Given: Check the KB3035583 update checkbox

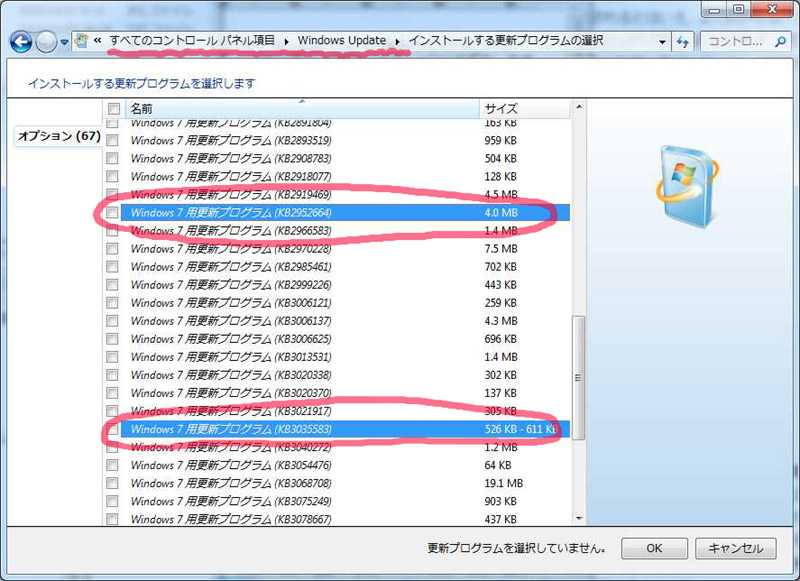Looking at the screenshot, I should [x=113, y=429].
